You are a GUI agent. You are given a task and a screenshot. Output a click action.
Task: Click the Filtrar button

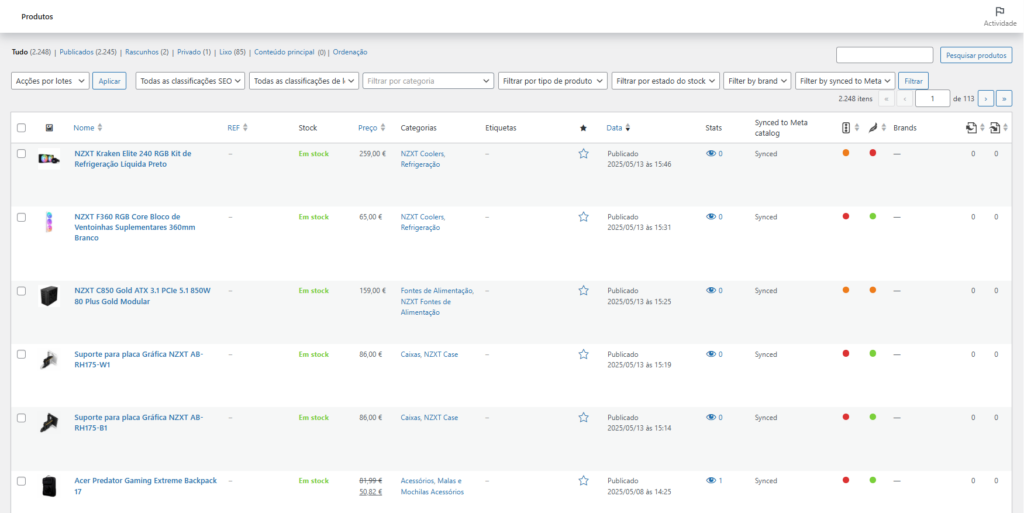(914, 81)
